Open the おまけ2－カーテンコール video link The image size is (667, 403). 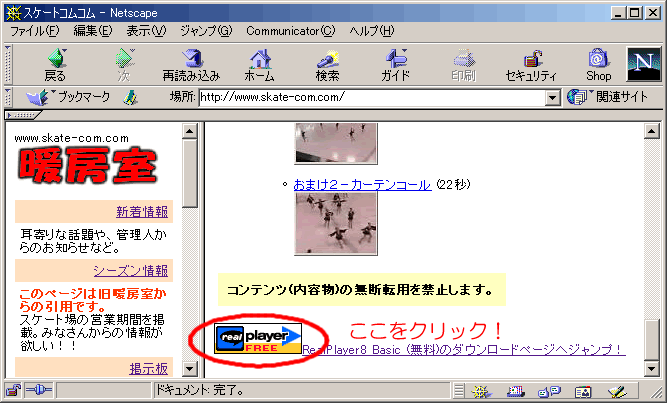(362, 185)
